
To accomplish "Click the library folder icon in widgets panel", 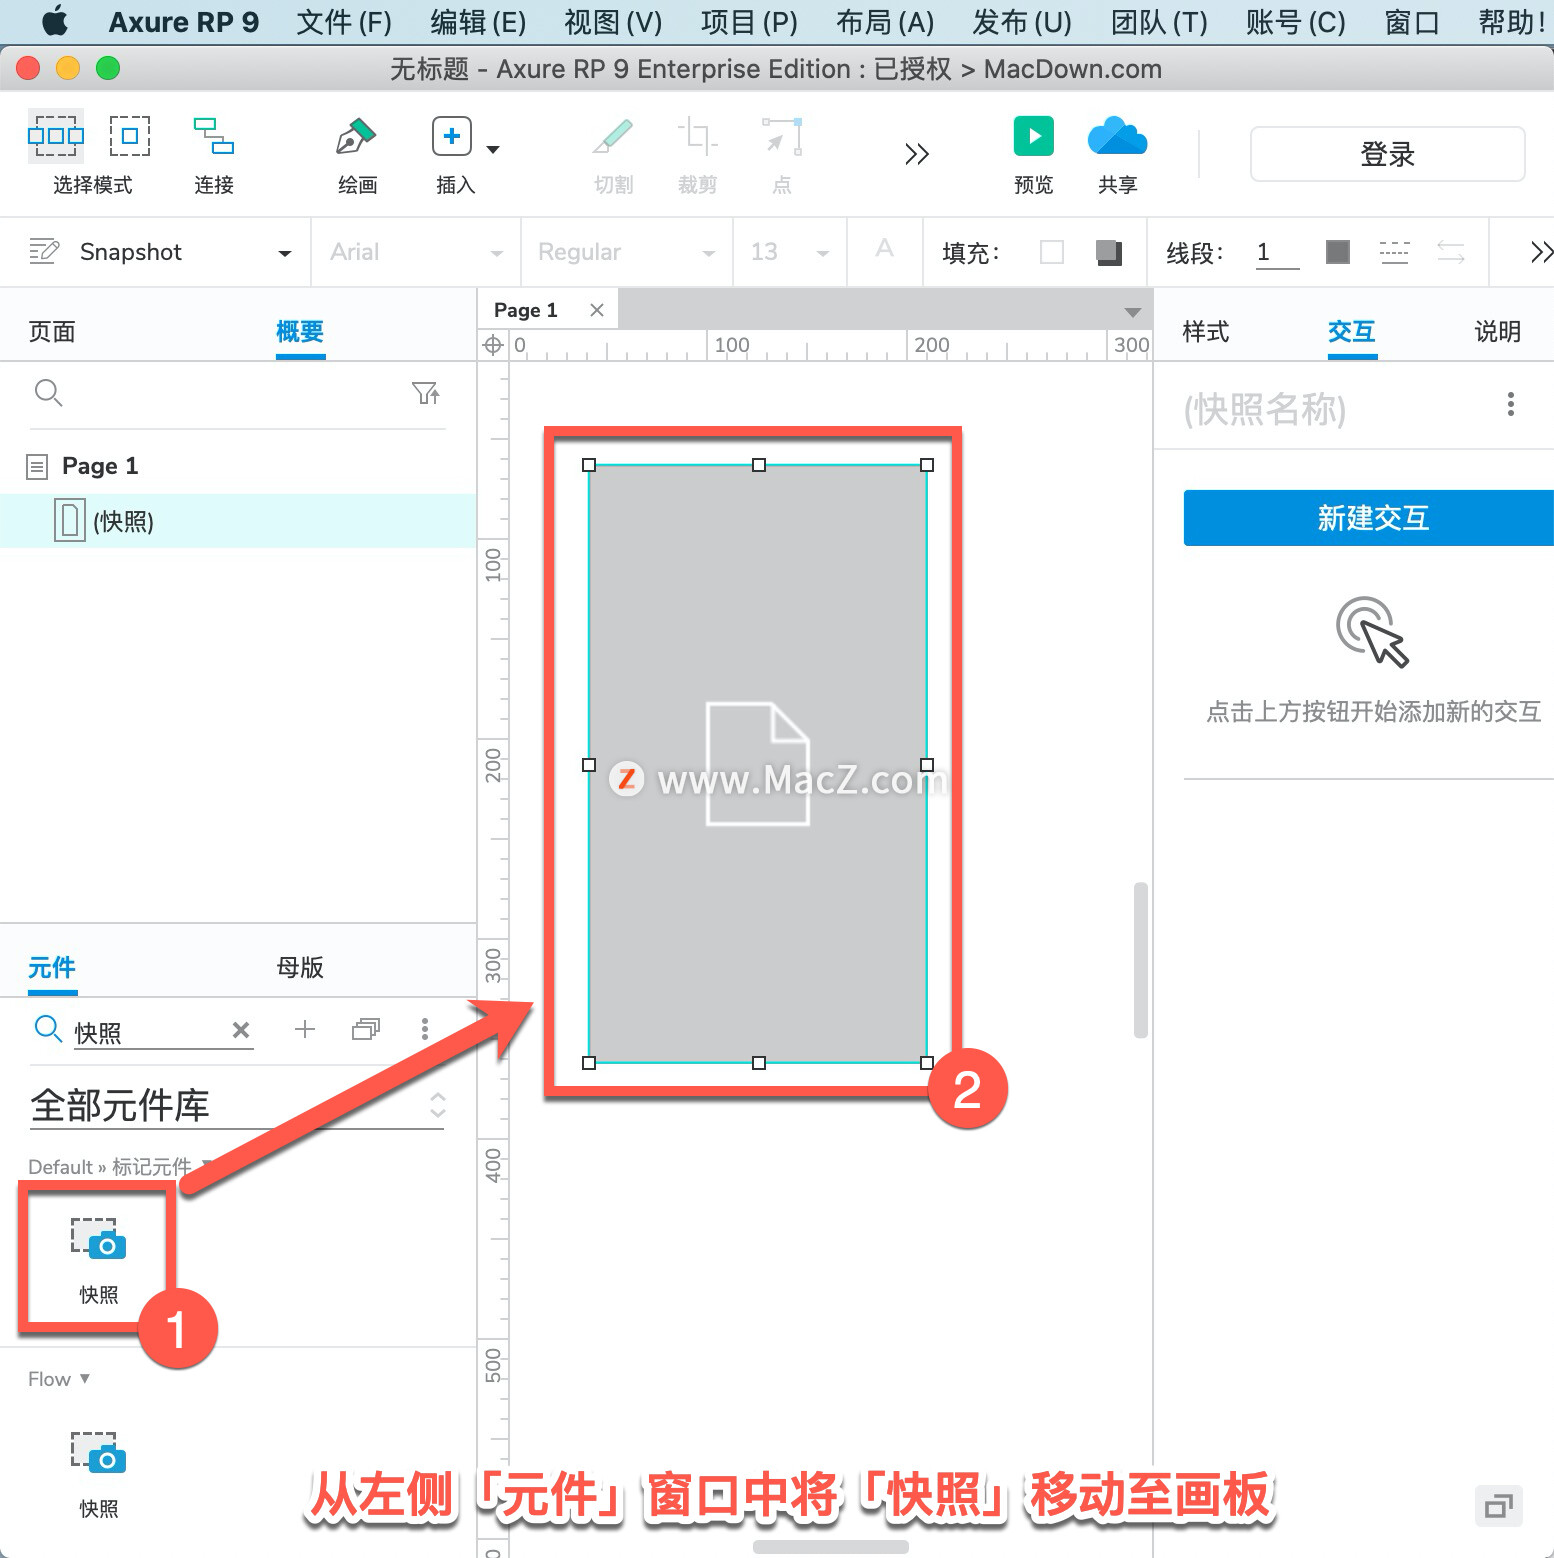I will tap(366, 1029).
